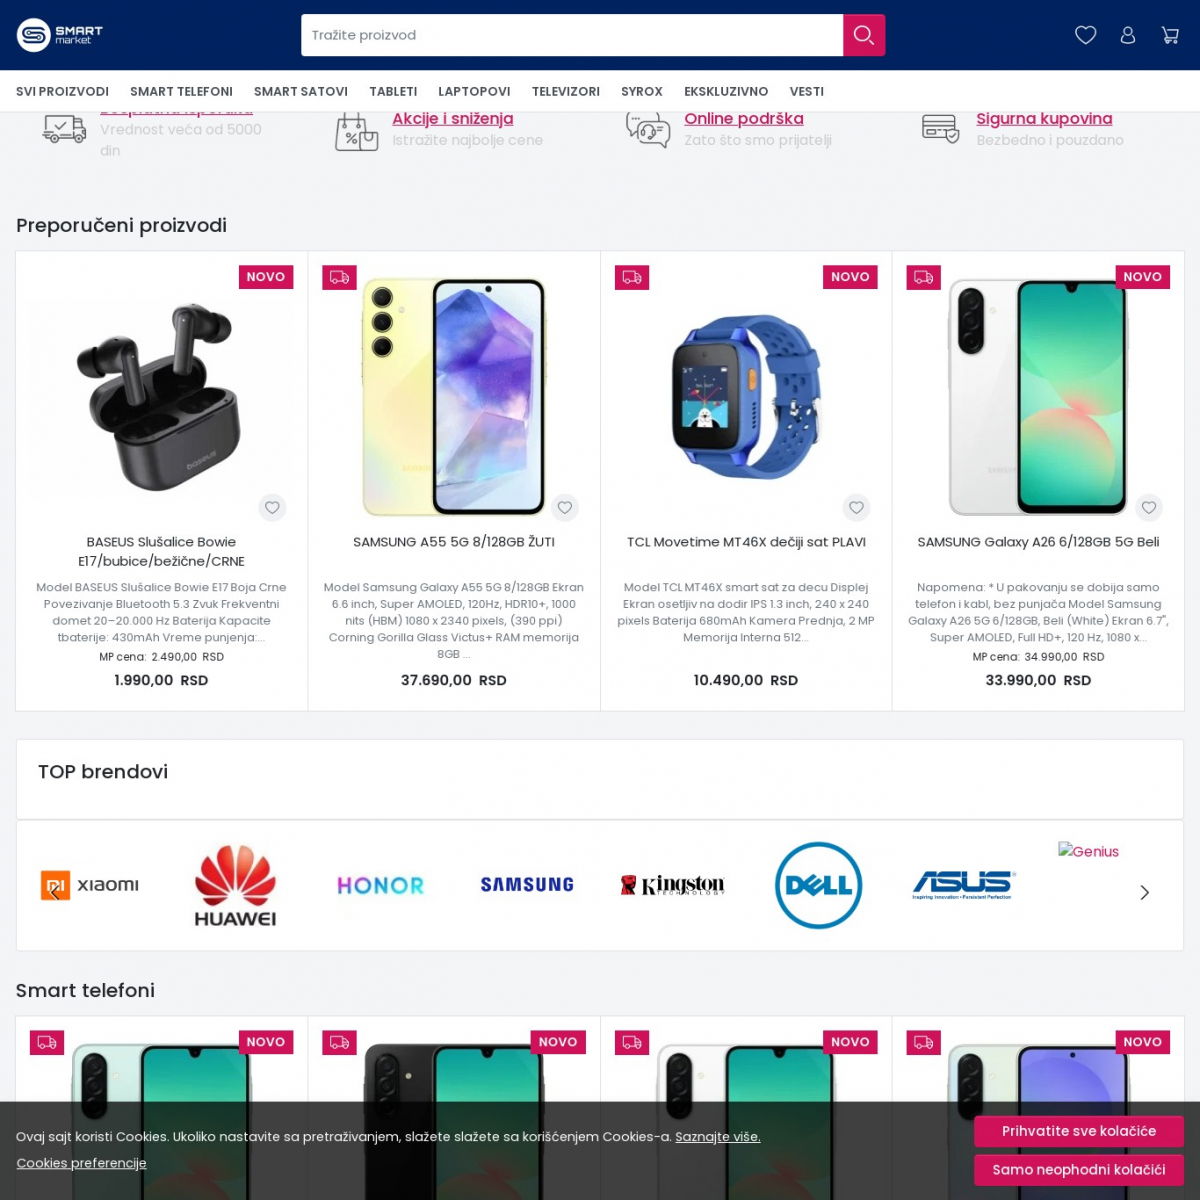Select the Dell brand logo
1200x1200 pixels.
tap(818, 885)
